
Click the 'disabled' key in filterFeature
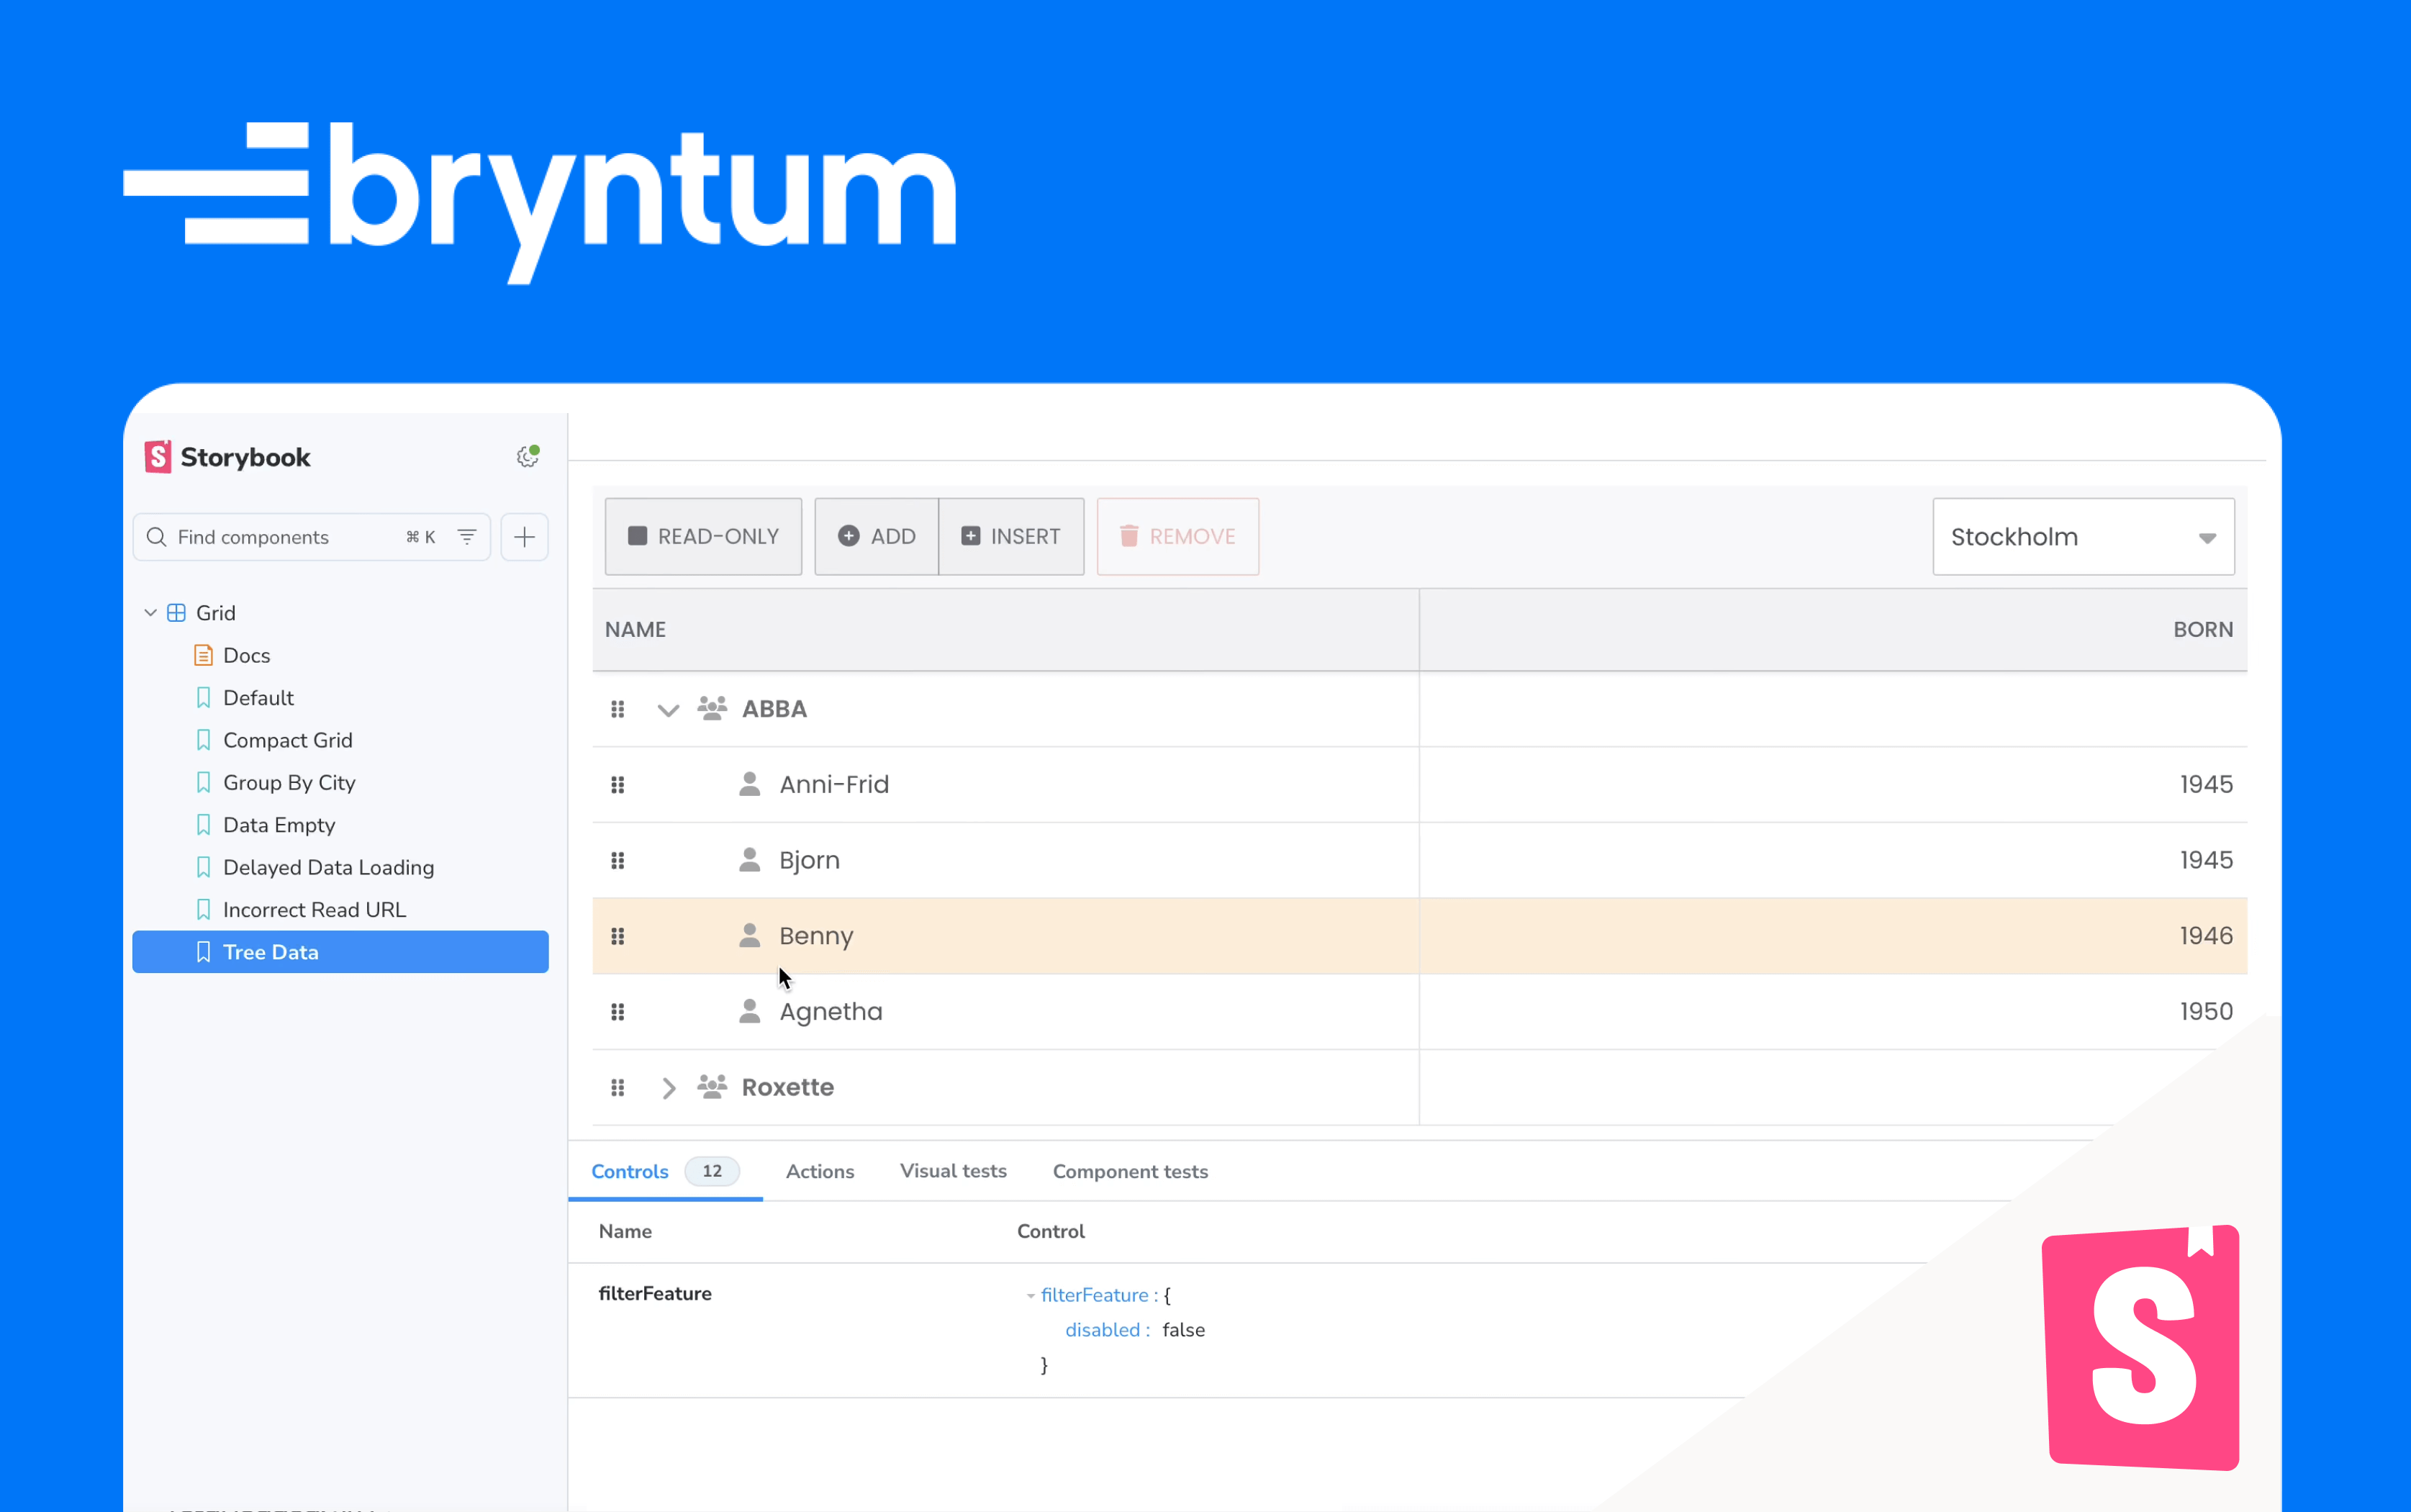pyautogui.click(x=1102, y=1330)
